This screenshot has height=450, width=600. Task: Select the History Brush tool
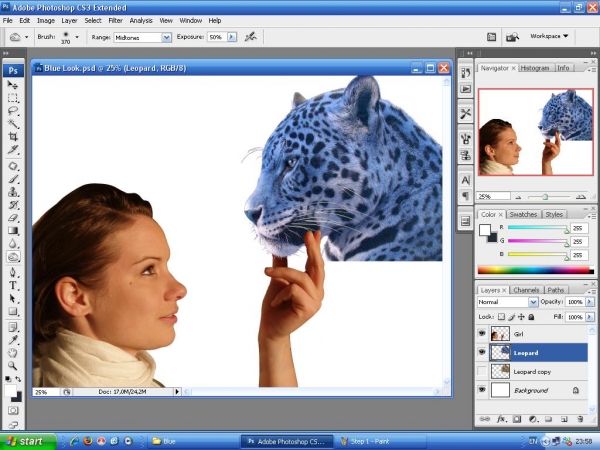tap(13, 205)
